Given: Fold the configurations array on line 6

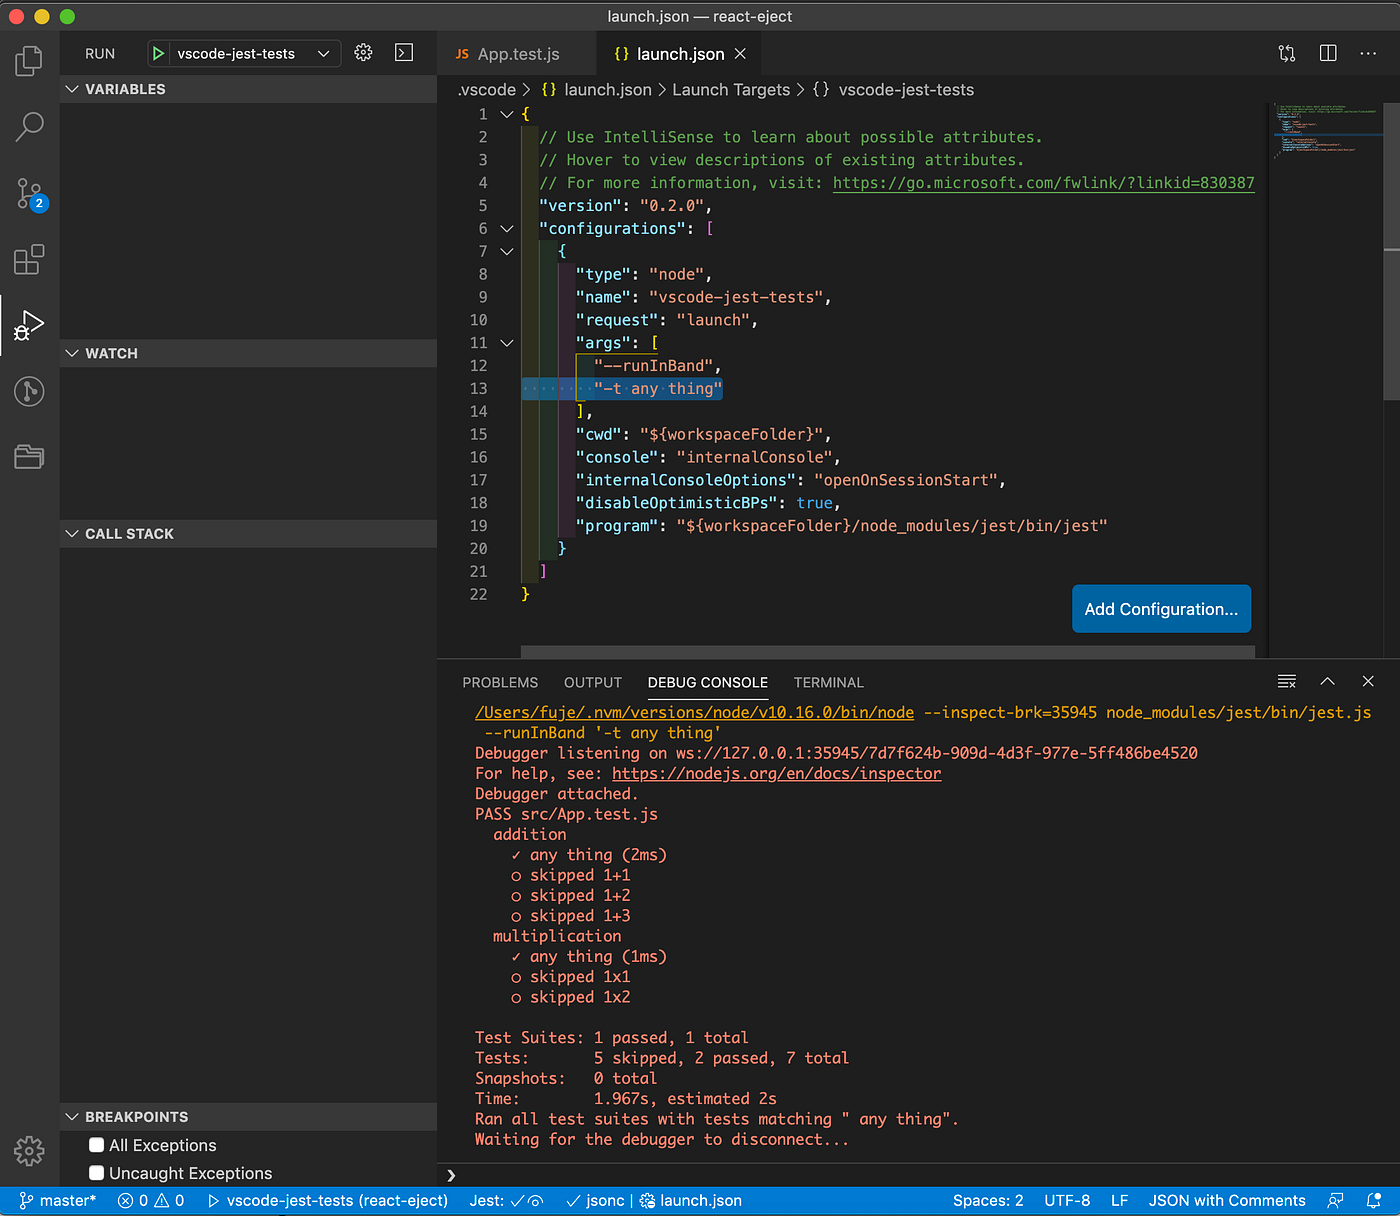Looking at the screenshot, I should click(x=506, y=228).
